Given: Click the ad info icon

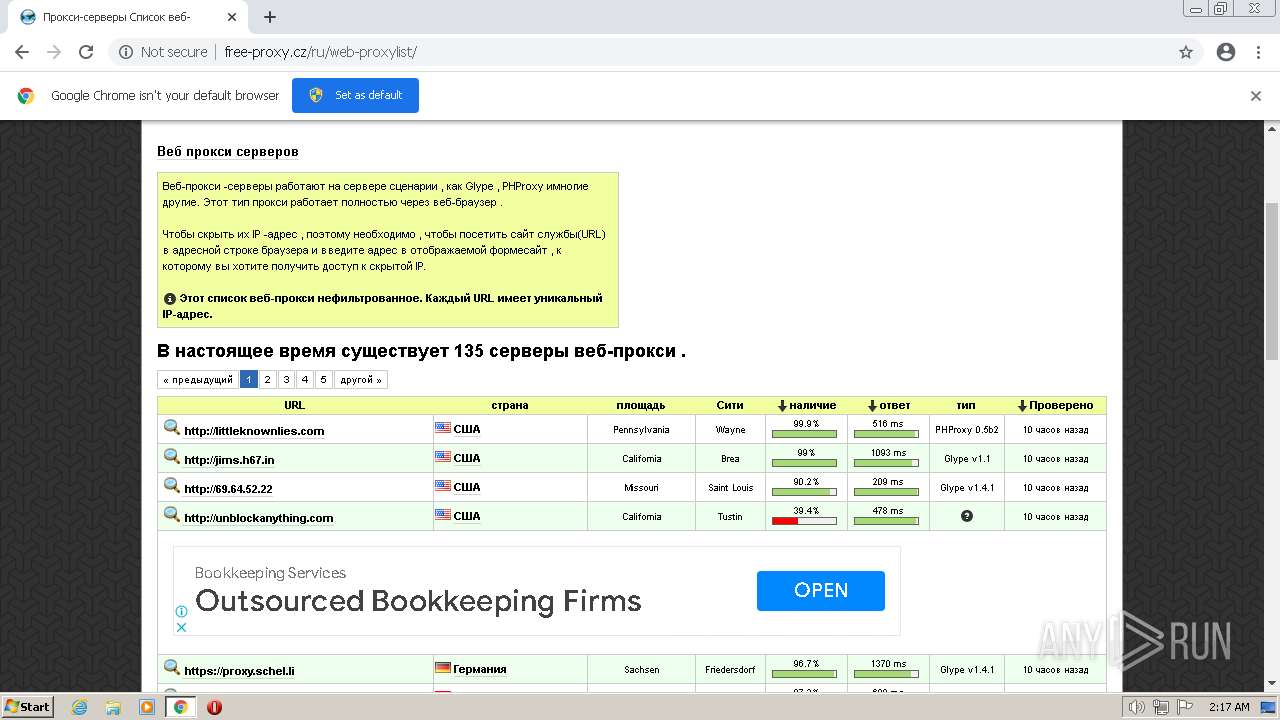Looking at the screenshot, I should 181,611.
